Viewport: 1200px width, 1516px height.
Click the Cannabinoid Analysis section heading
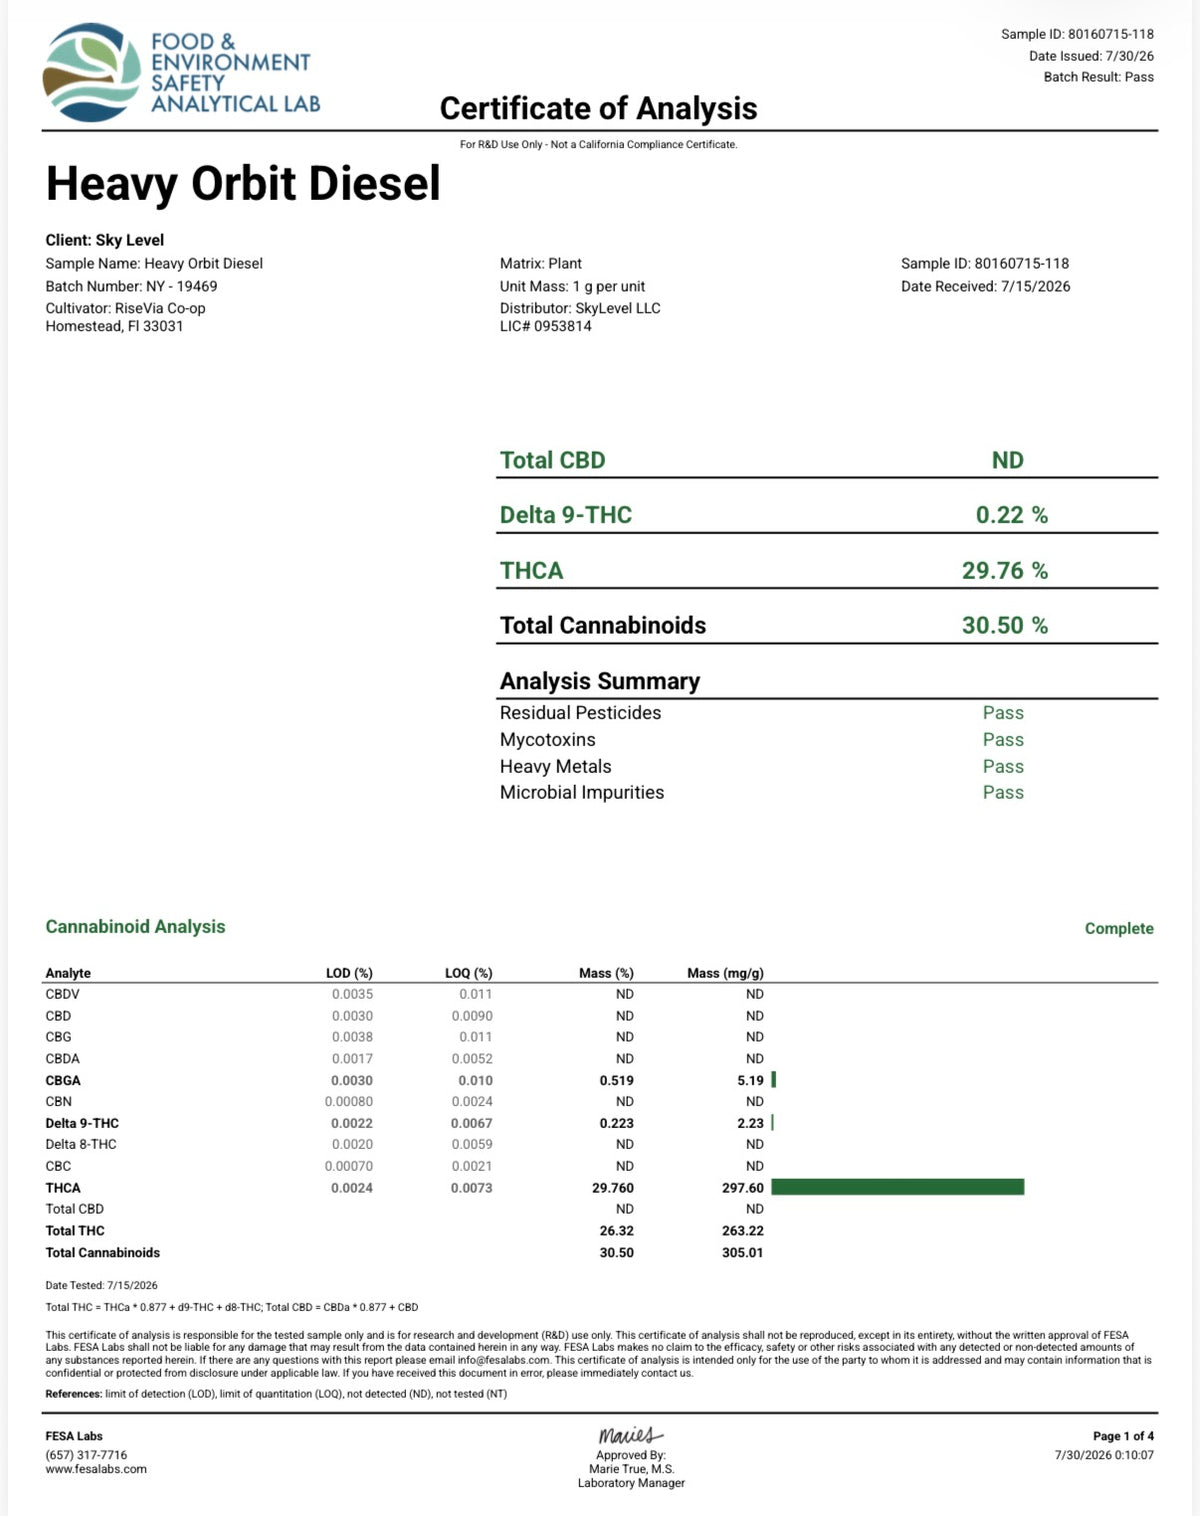pyautogui.click(x=135, y=927)
